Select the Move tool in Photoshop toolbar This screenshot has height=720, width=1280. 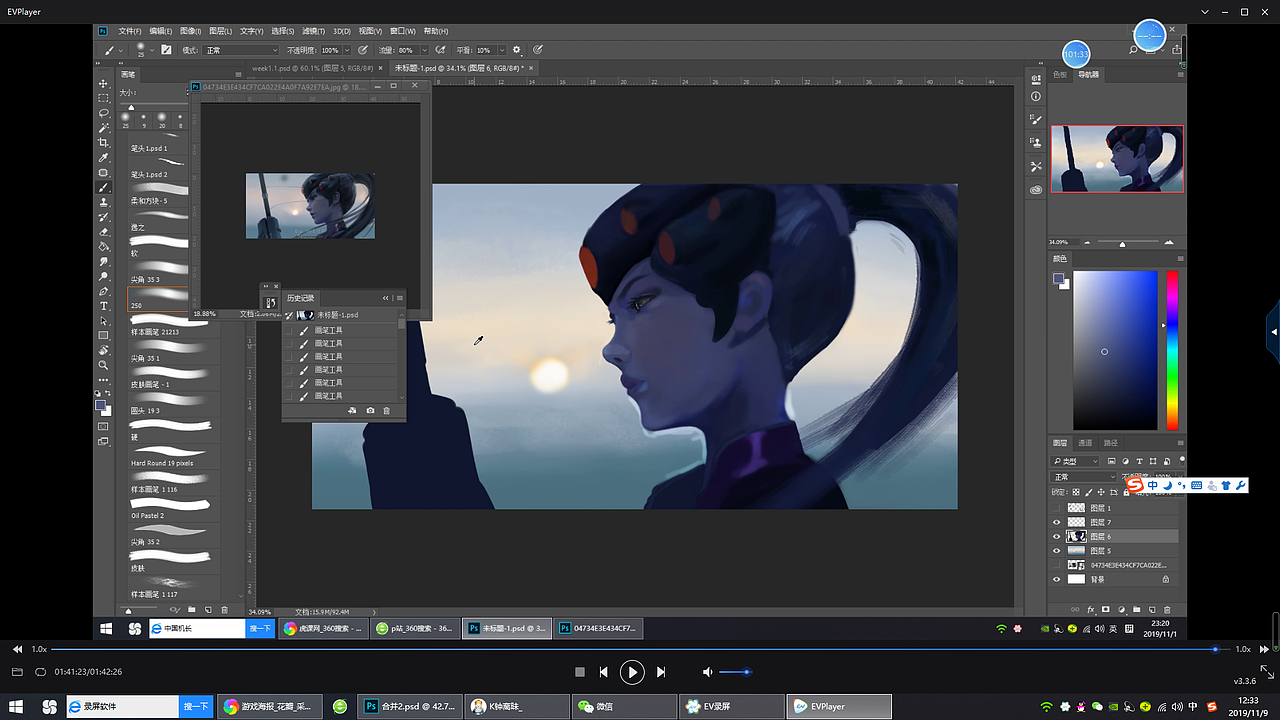pyautogui.click(x=104, y=84)
